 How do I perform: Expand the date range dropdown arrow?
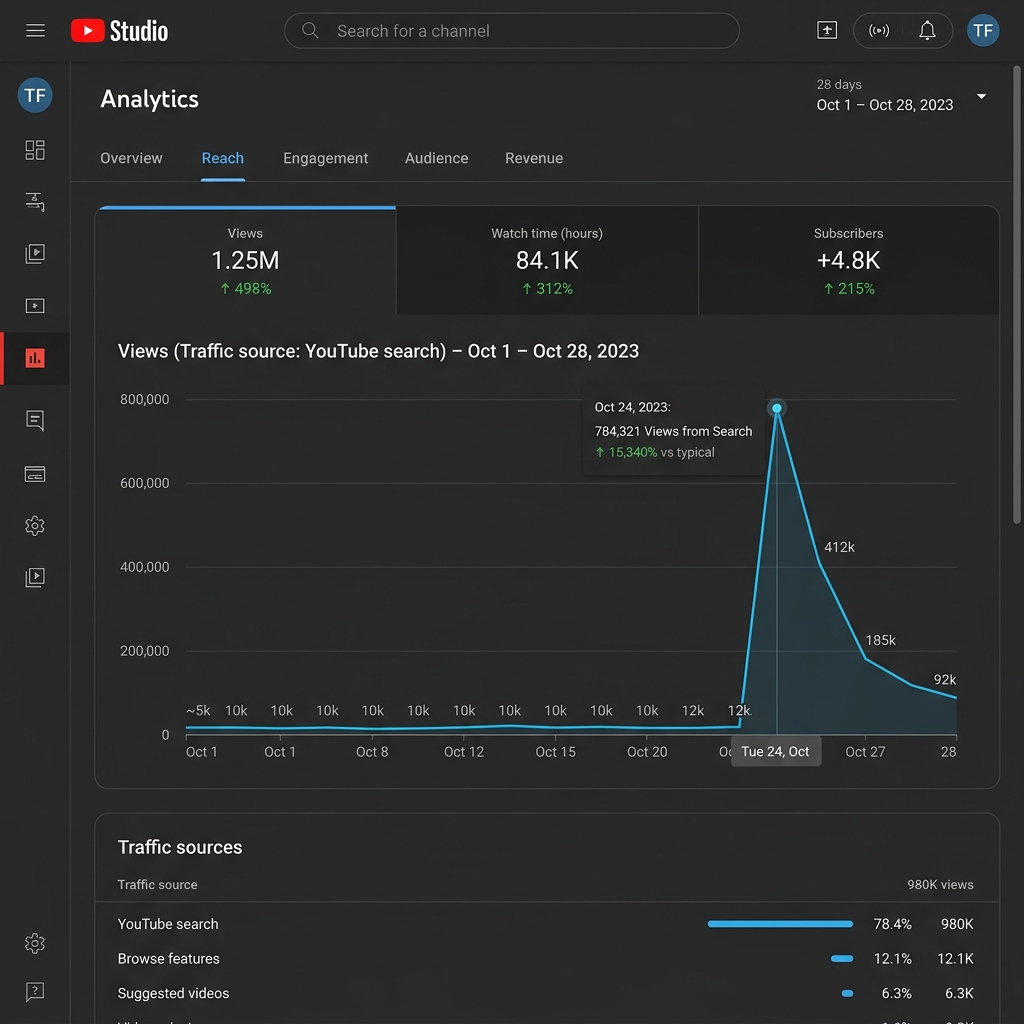click(x=981, y=97)
